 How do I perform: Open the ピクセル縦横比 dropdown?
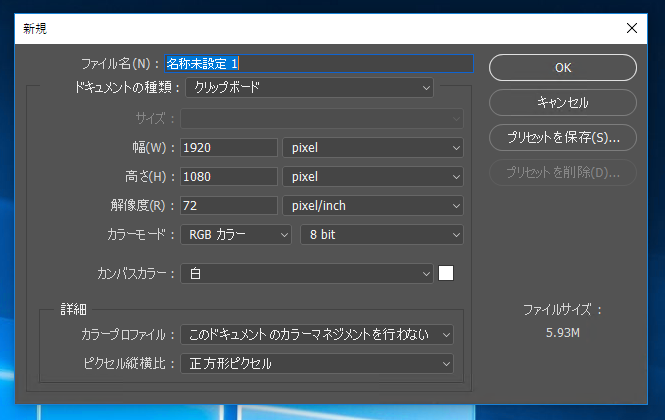point(317,363)
